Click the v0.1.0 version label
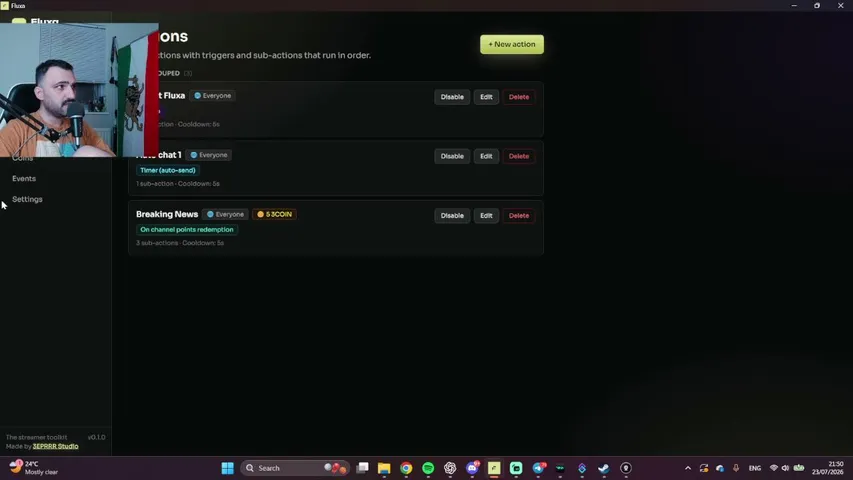This screenshot has width=853, height=480. pyautogui.click(x=96, y=437)
